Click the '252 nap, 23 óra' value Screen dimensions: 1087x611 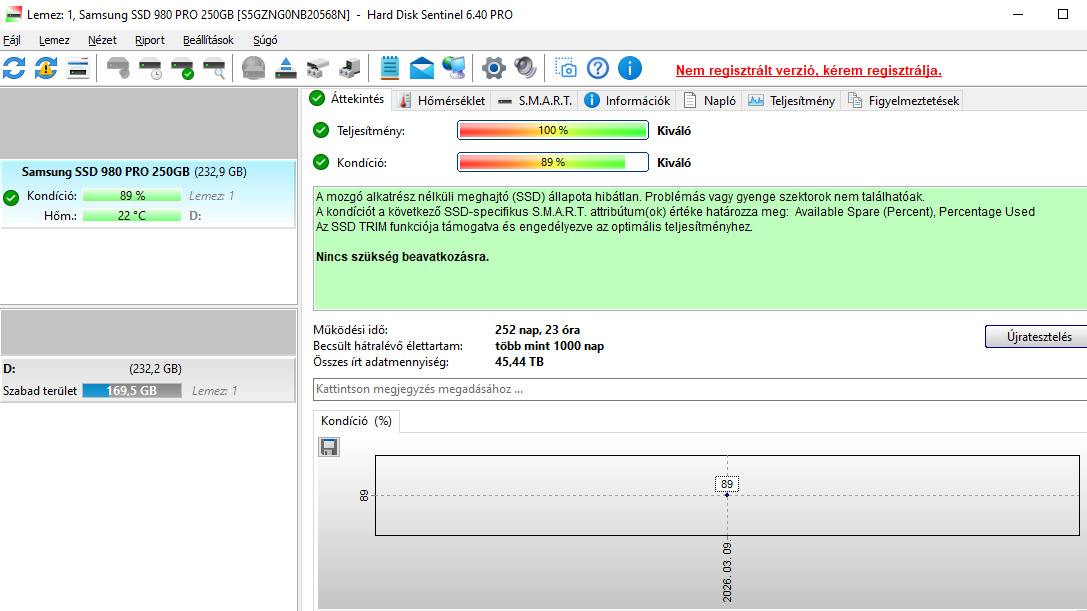click(537, 330)
